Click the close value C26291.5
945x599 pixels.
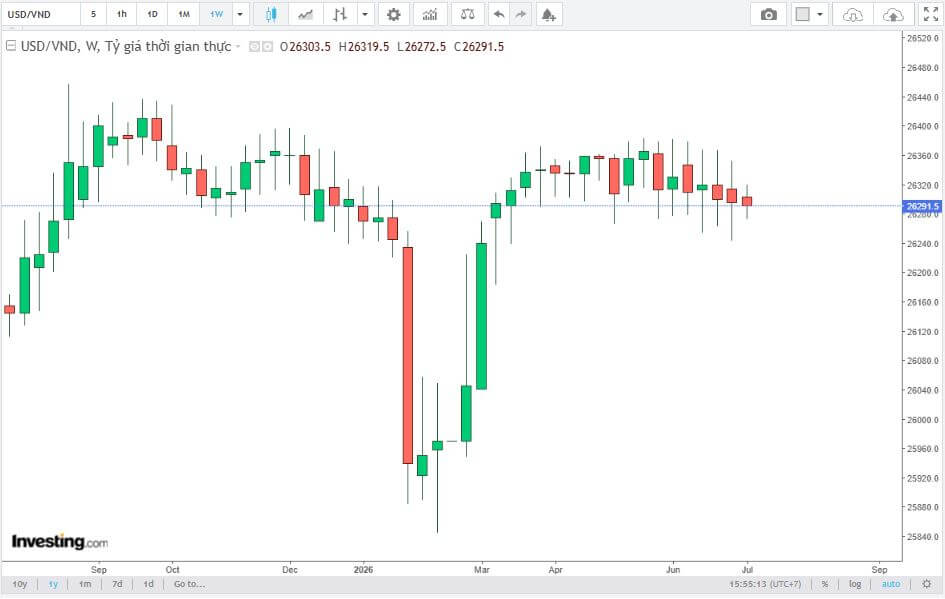click(479, 46)
